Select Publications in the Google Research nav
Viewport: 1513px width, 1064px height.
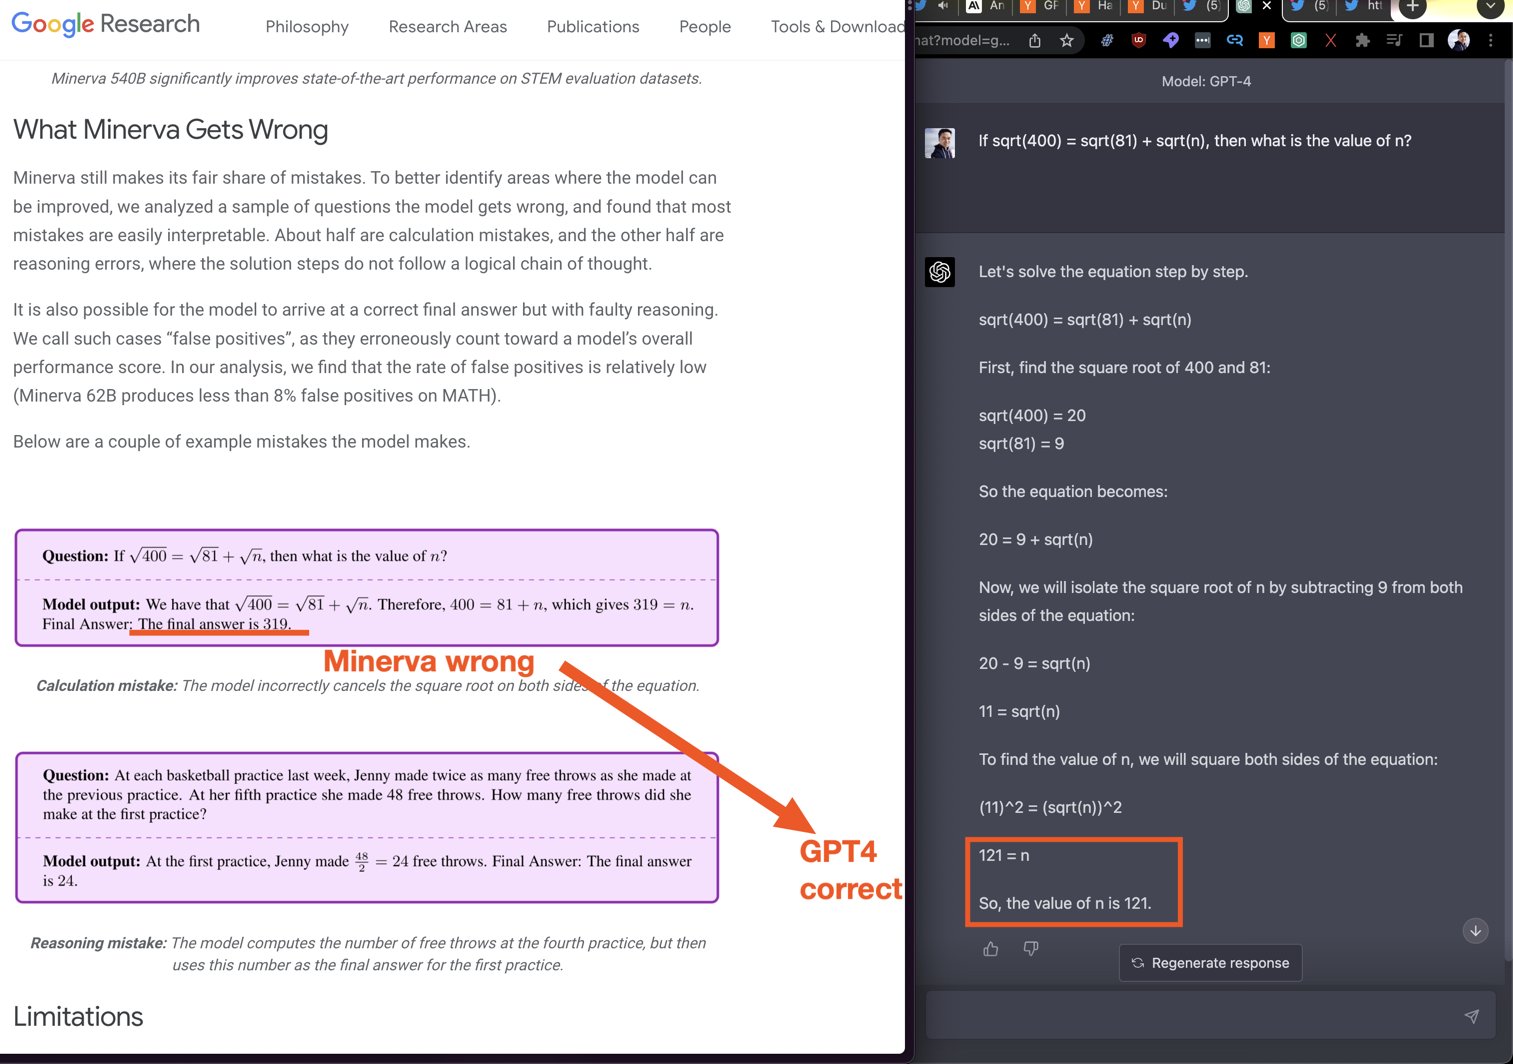tap(593, 26)
